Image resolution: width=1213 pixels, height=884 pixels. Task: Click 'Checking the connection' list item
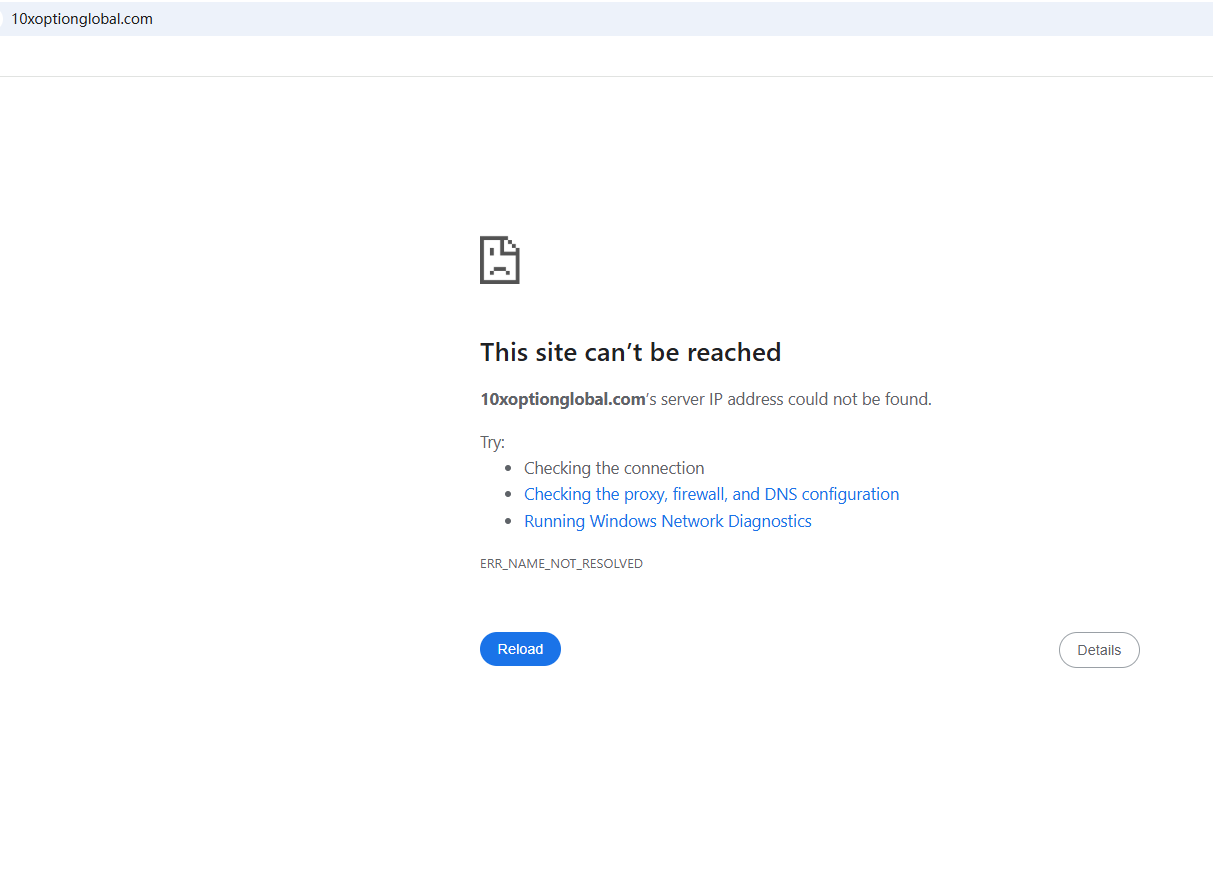(614, 468)
